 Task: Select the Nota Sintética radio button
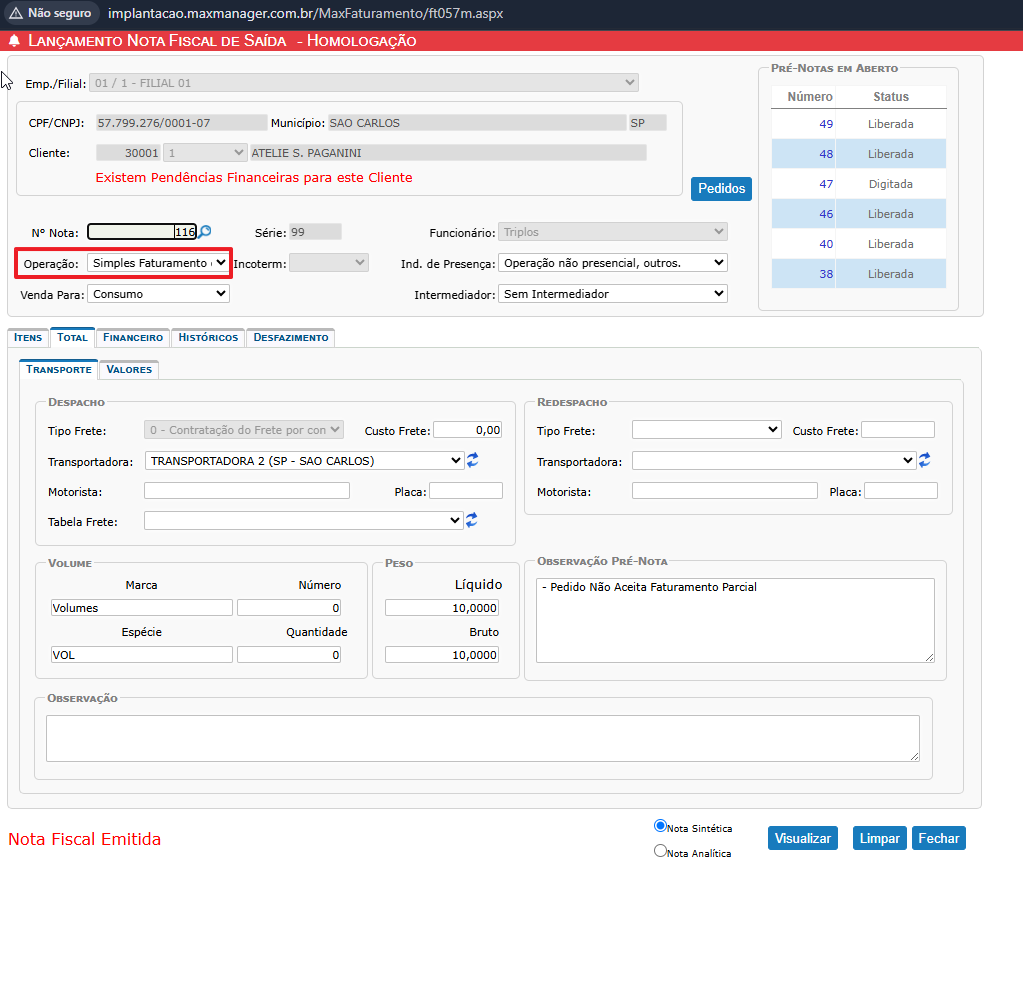(660, 826)
